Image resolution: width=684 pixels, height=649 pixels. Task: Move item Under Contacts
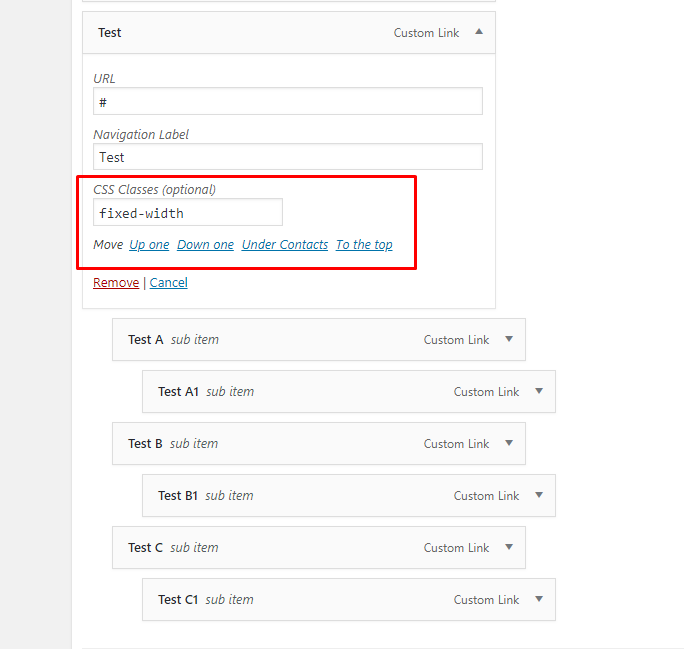285,245
